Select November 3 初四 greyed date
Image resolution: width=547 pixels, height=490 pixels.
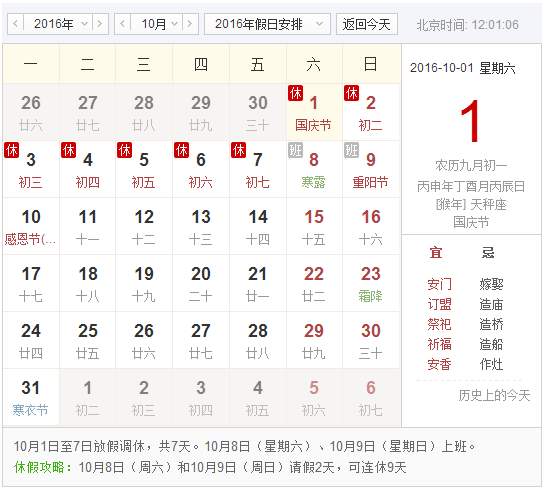pyautogui.click(x=201, y=397)
